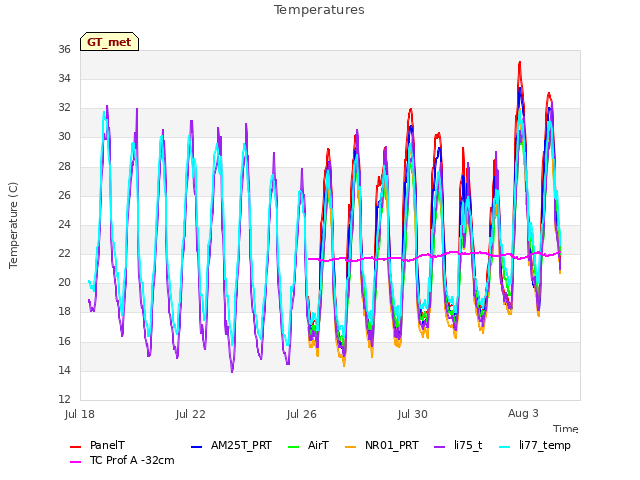Image resolution: width=640 pixels, height=480 pixels.
Task: Click the 24 y-axis tick label
Action: tap(64, 224)
